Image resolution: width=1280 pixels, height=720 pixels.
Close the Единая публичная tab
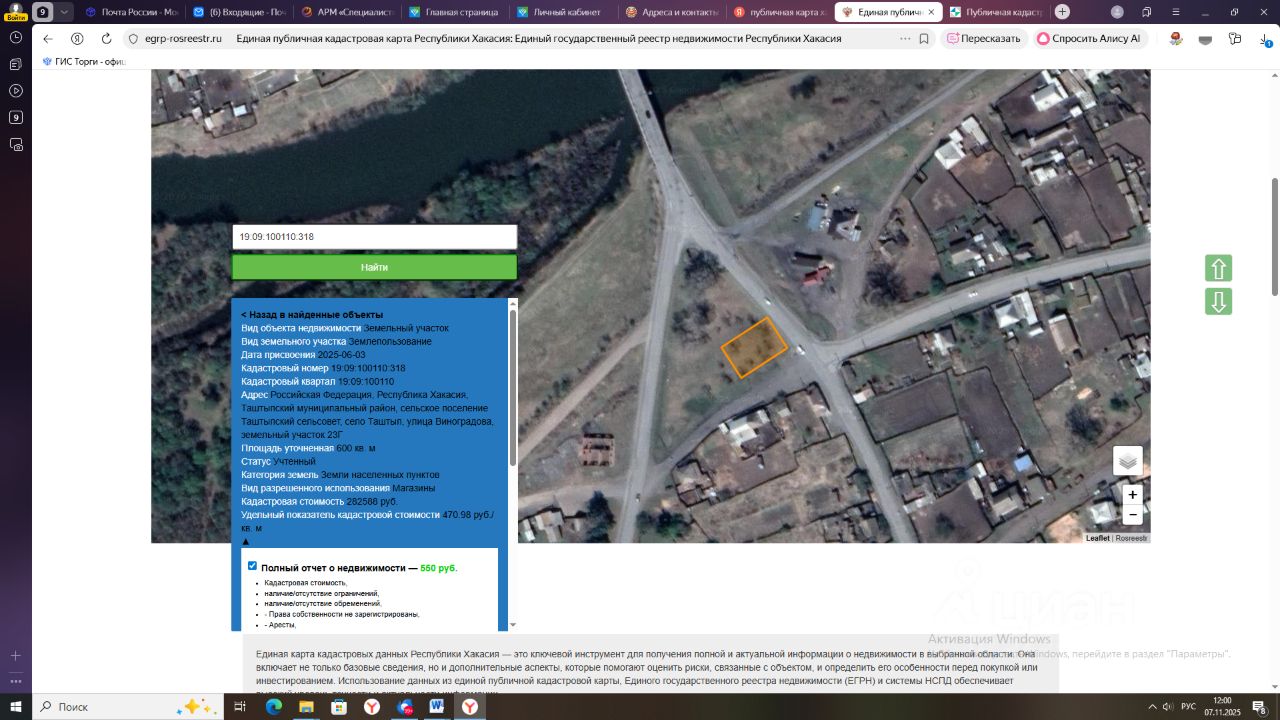[x=932, y=12]
